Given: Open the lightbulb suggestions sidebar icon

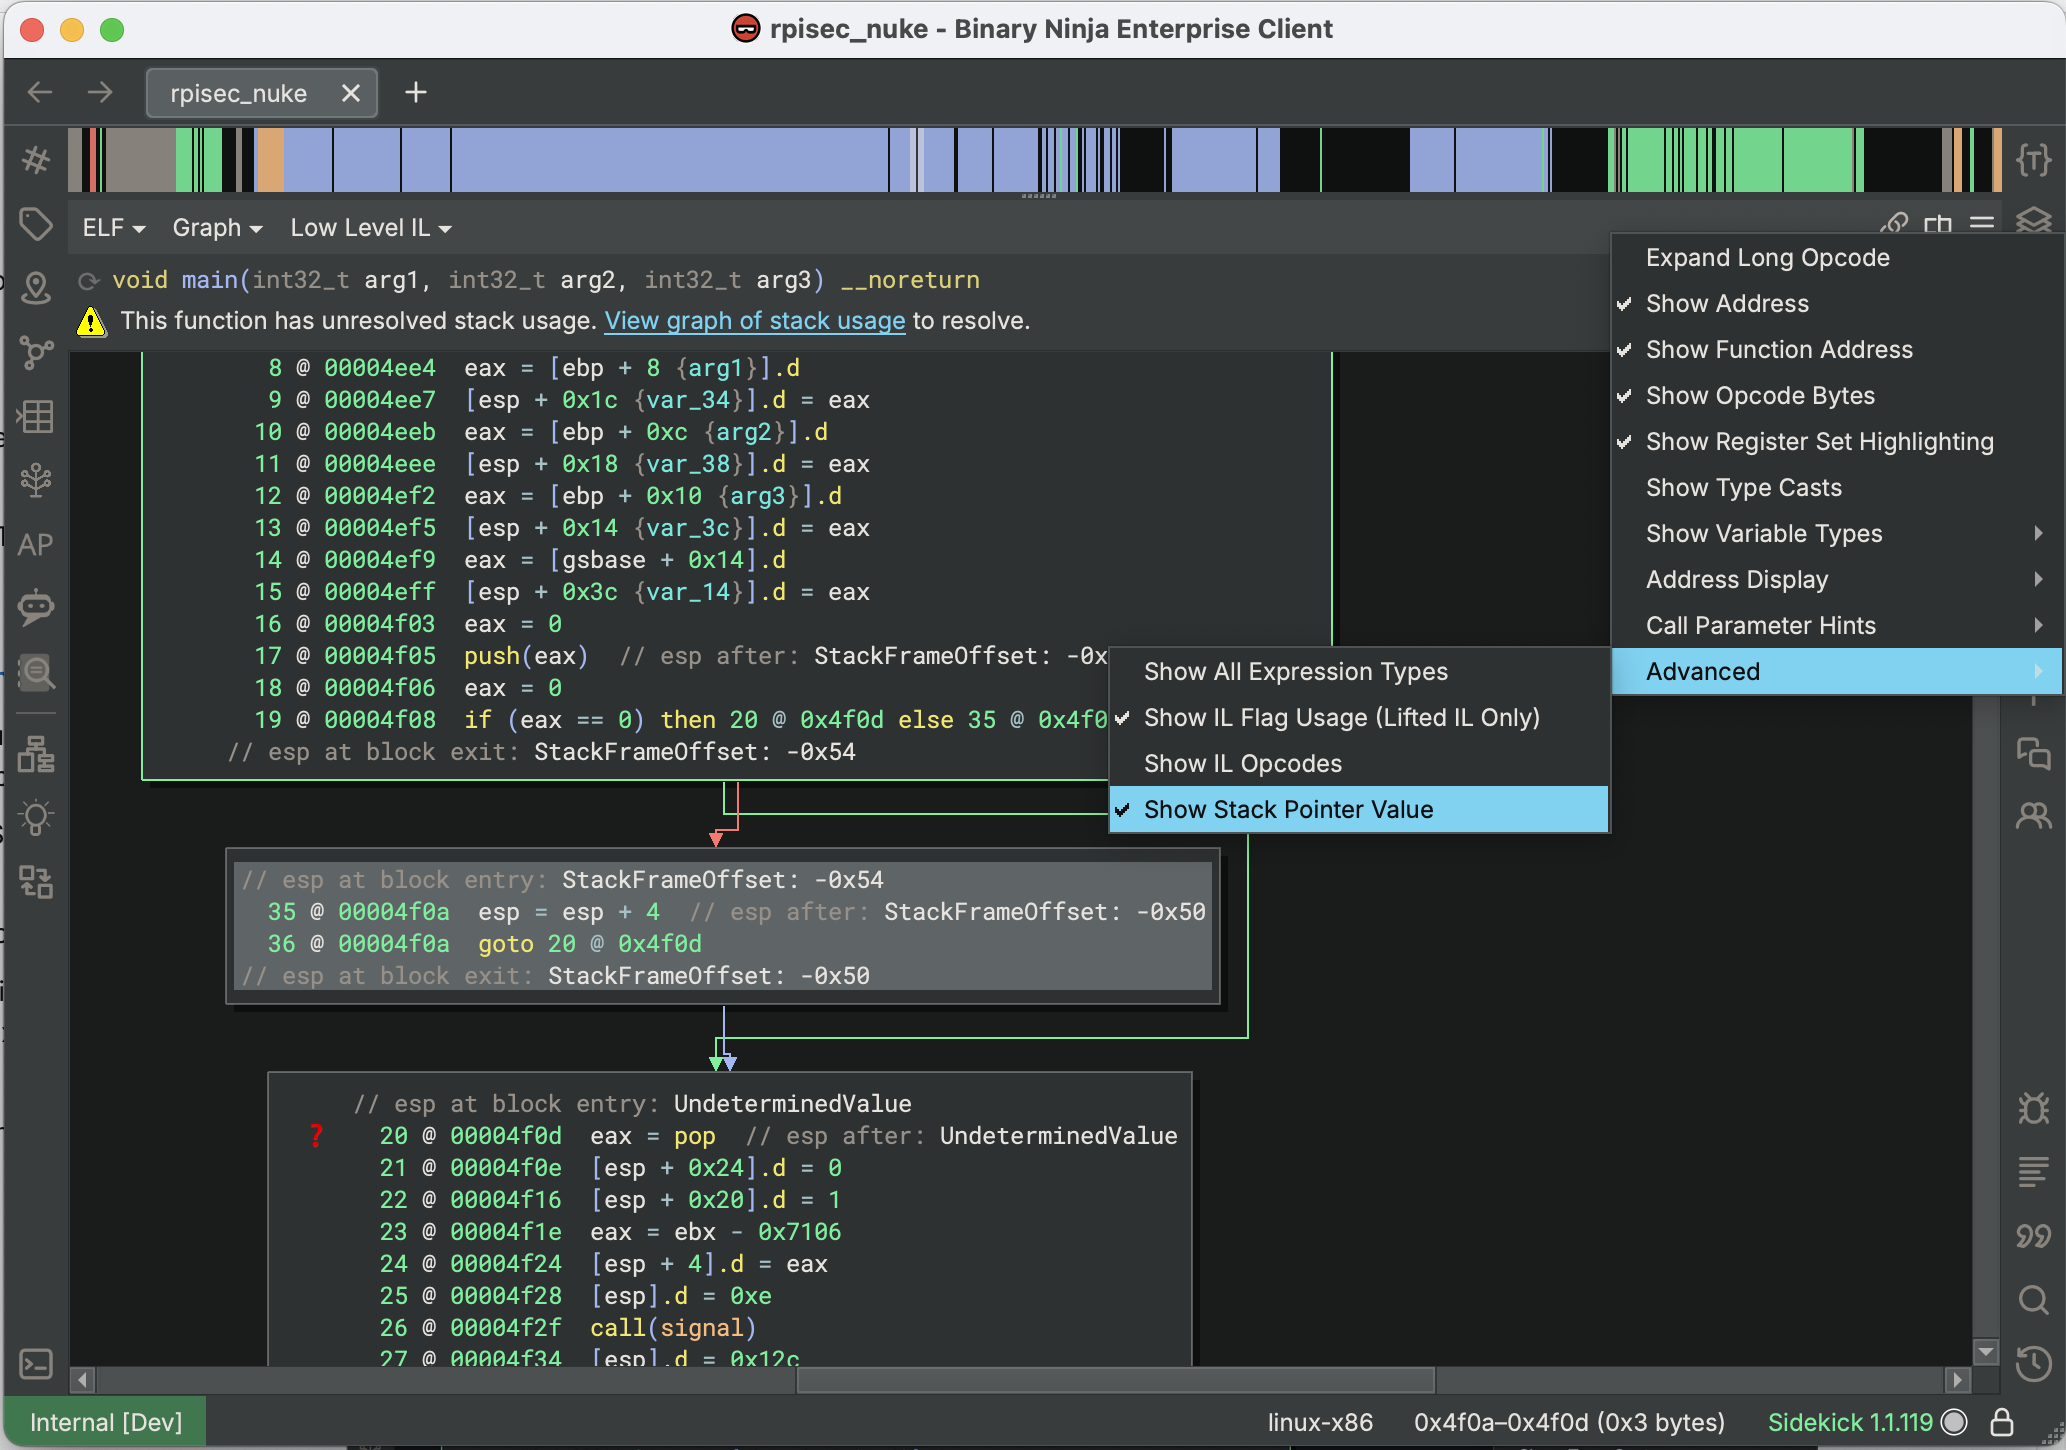Looking at the screenshot, I should point(36,818).
